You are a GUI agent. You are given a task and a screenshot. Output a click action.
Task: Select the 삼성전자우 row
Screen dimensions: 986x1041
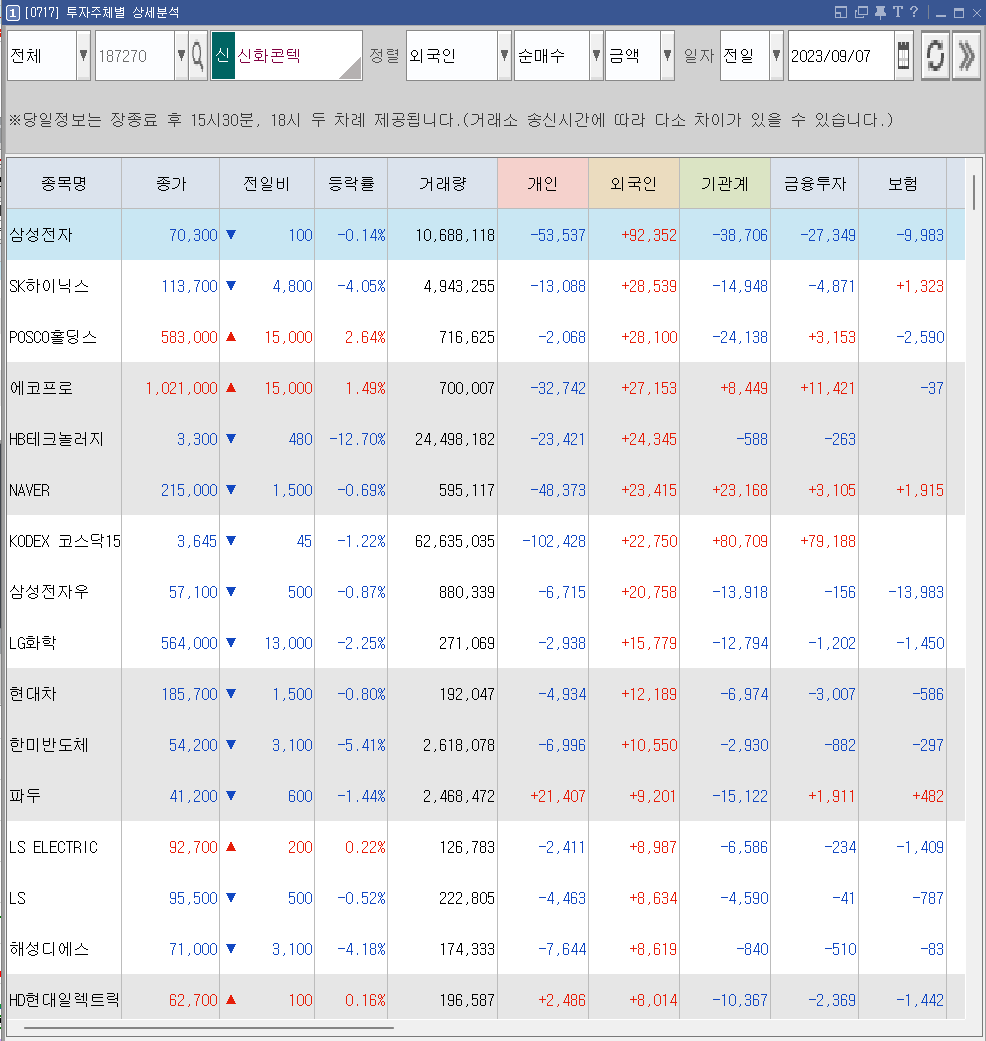485,592
